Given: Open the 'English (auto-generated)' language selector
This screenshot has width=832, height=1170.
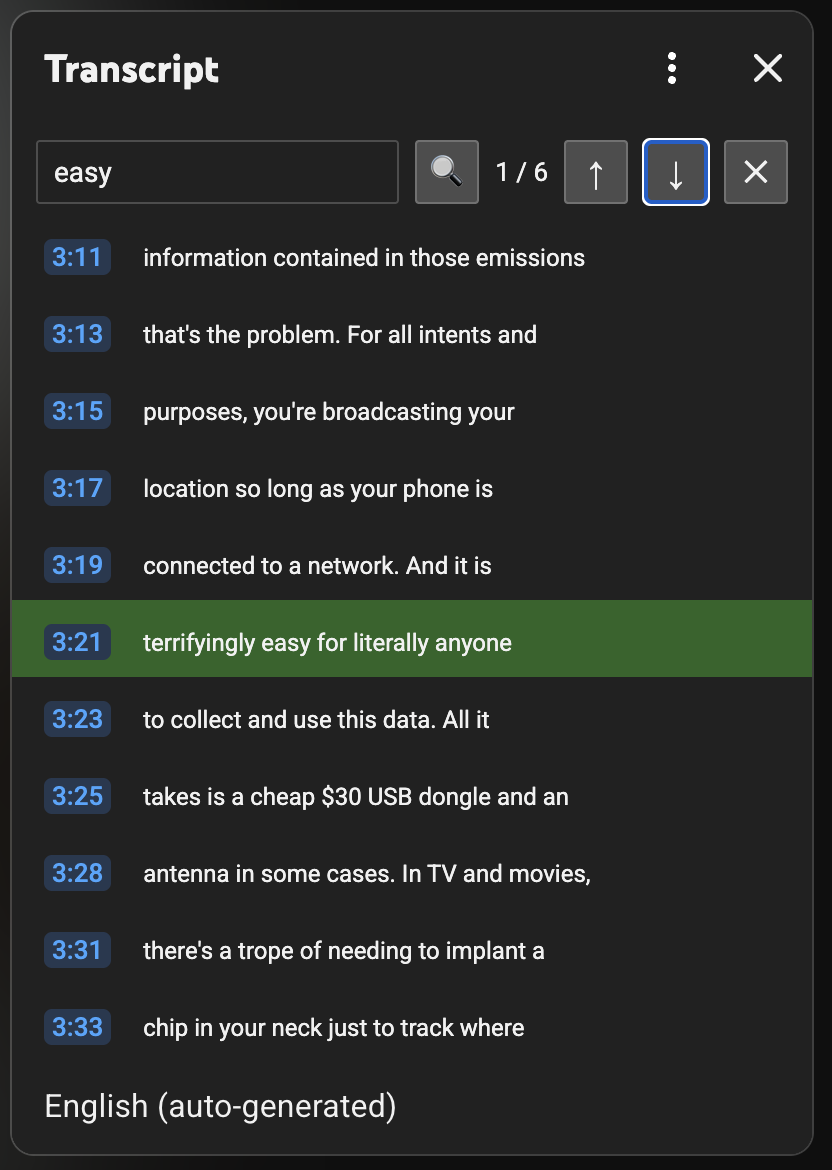Looking at the screenshot, I should [219, 1106].
